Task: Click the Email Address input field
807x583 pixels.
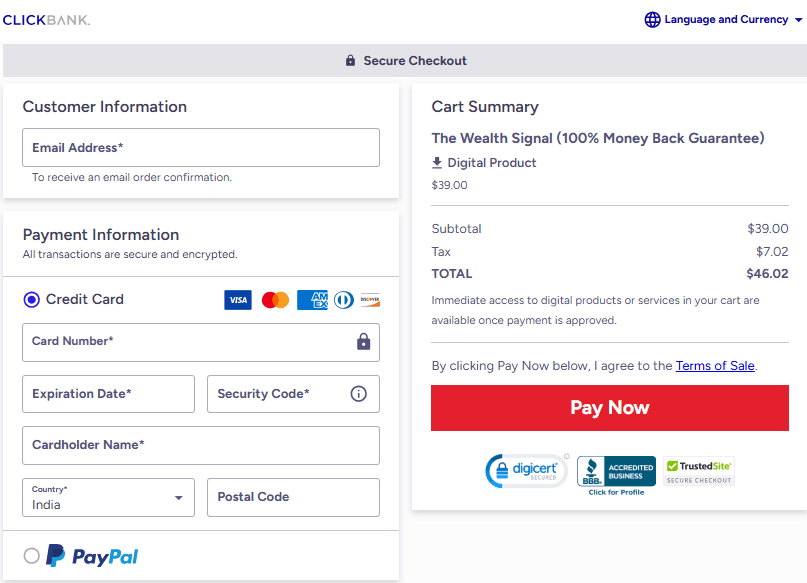Action: 201,147
